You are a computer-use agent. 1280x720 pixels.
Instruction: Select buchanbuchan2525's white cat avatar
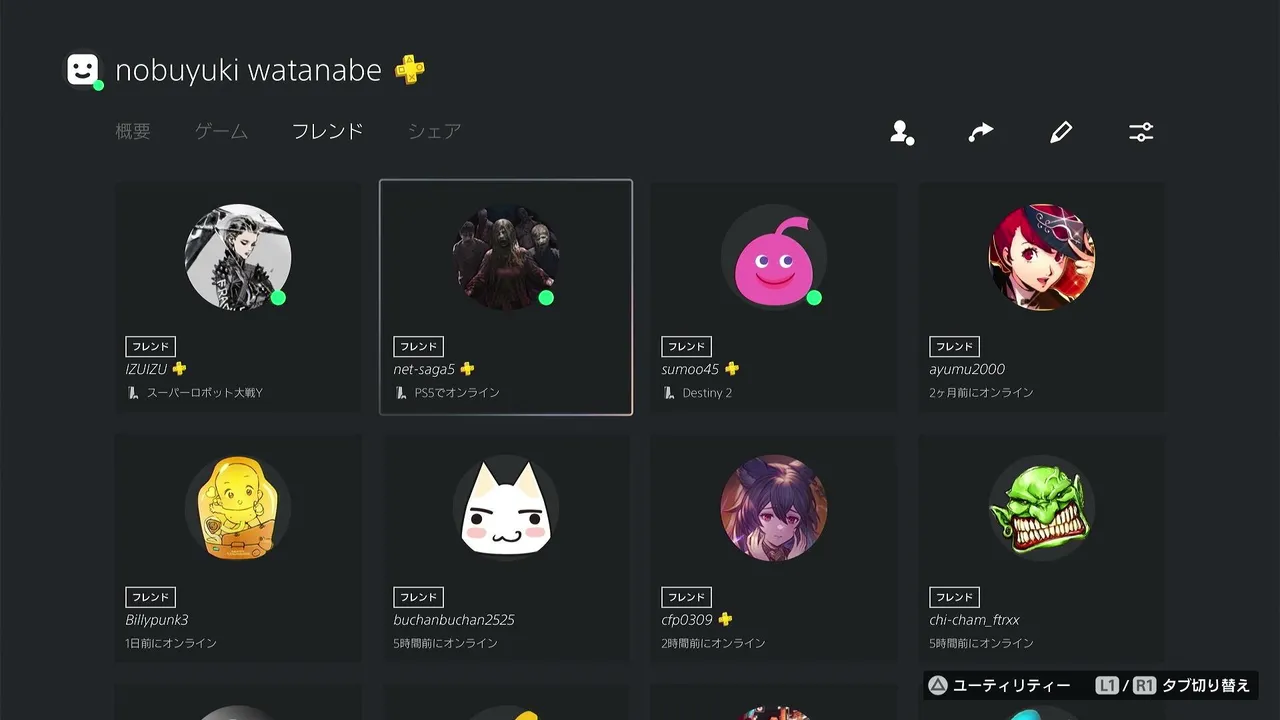pyautogui.click(x=506, y=508)
